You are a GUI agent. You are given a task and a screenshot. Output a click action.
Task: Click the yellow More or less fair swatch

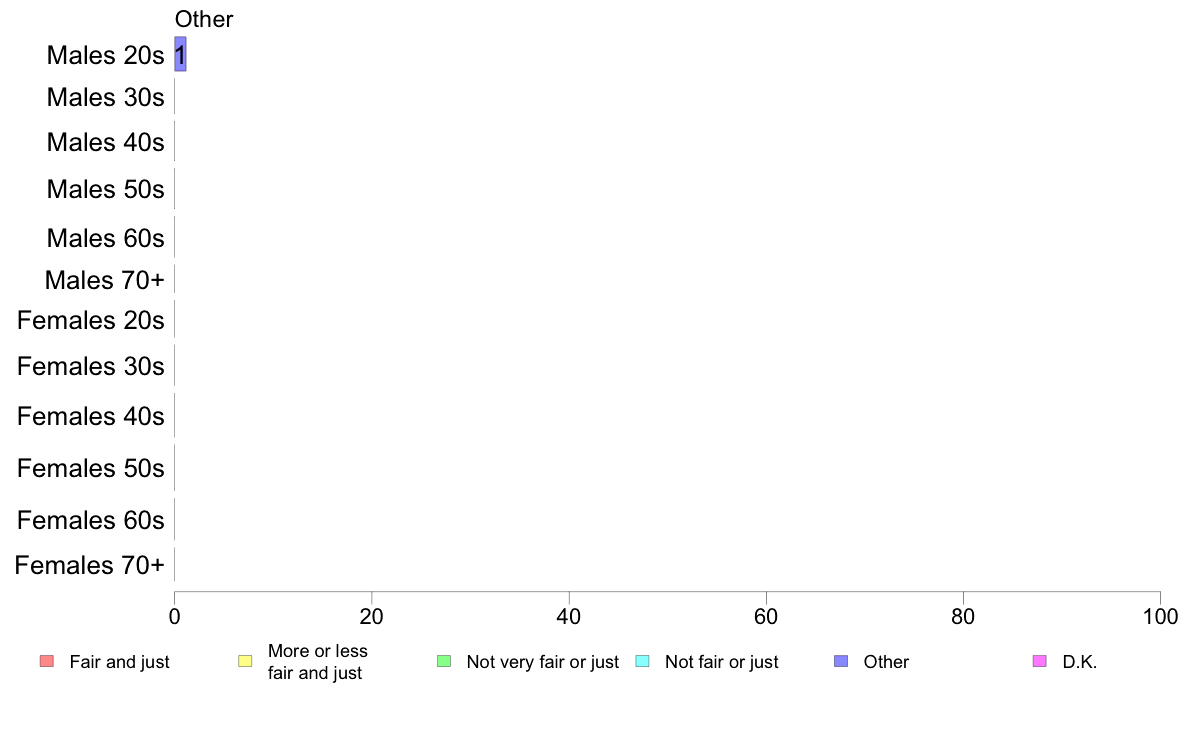pos(245,661)
